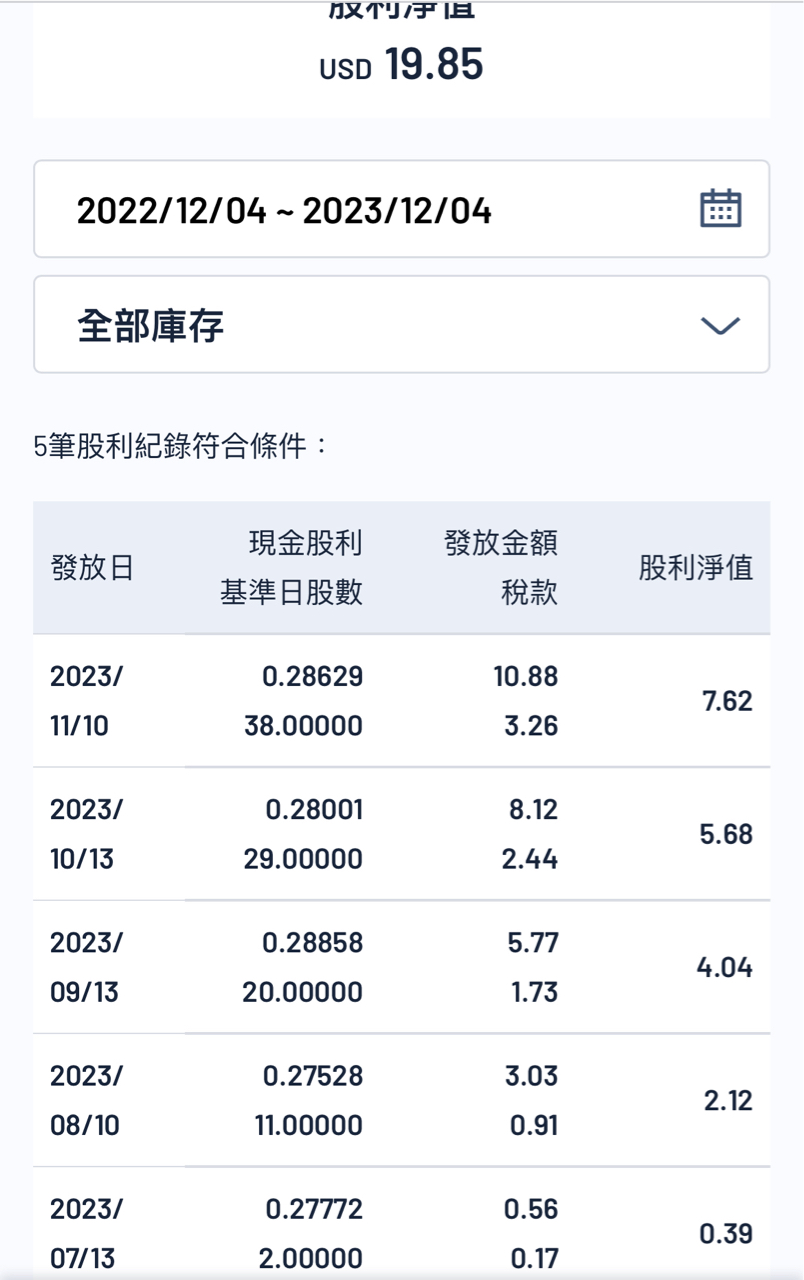Click the calendar icon in date field
The height and width of the screenshot is (1280, 804).
(x=720, y=209)
